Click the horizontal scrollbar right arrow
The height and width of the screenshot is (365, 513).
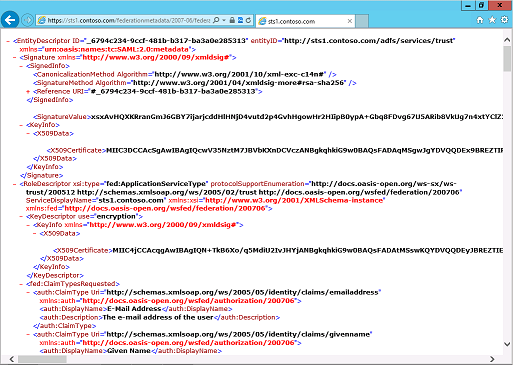click(x=492, y=359)
